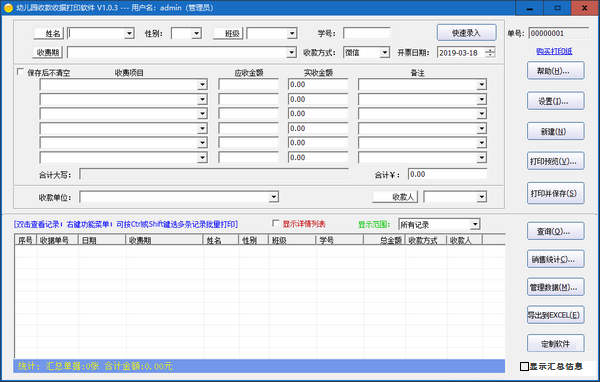Expand the 姓名 name combo box
The width and height of the screenshot is (600, 382).
coord(129,33)
